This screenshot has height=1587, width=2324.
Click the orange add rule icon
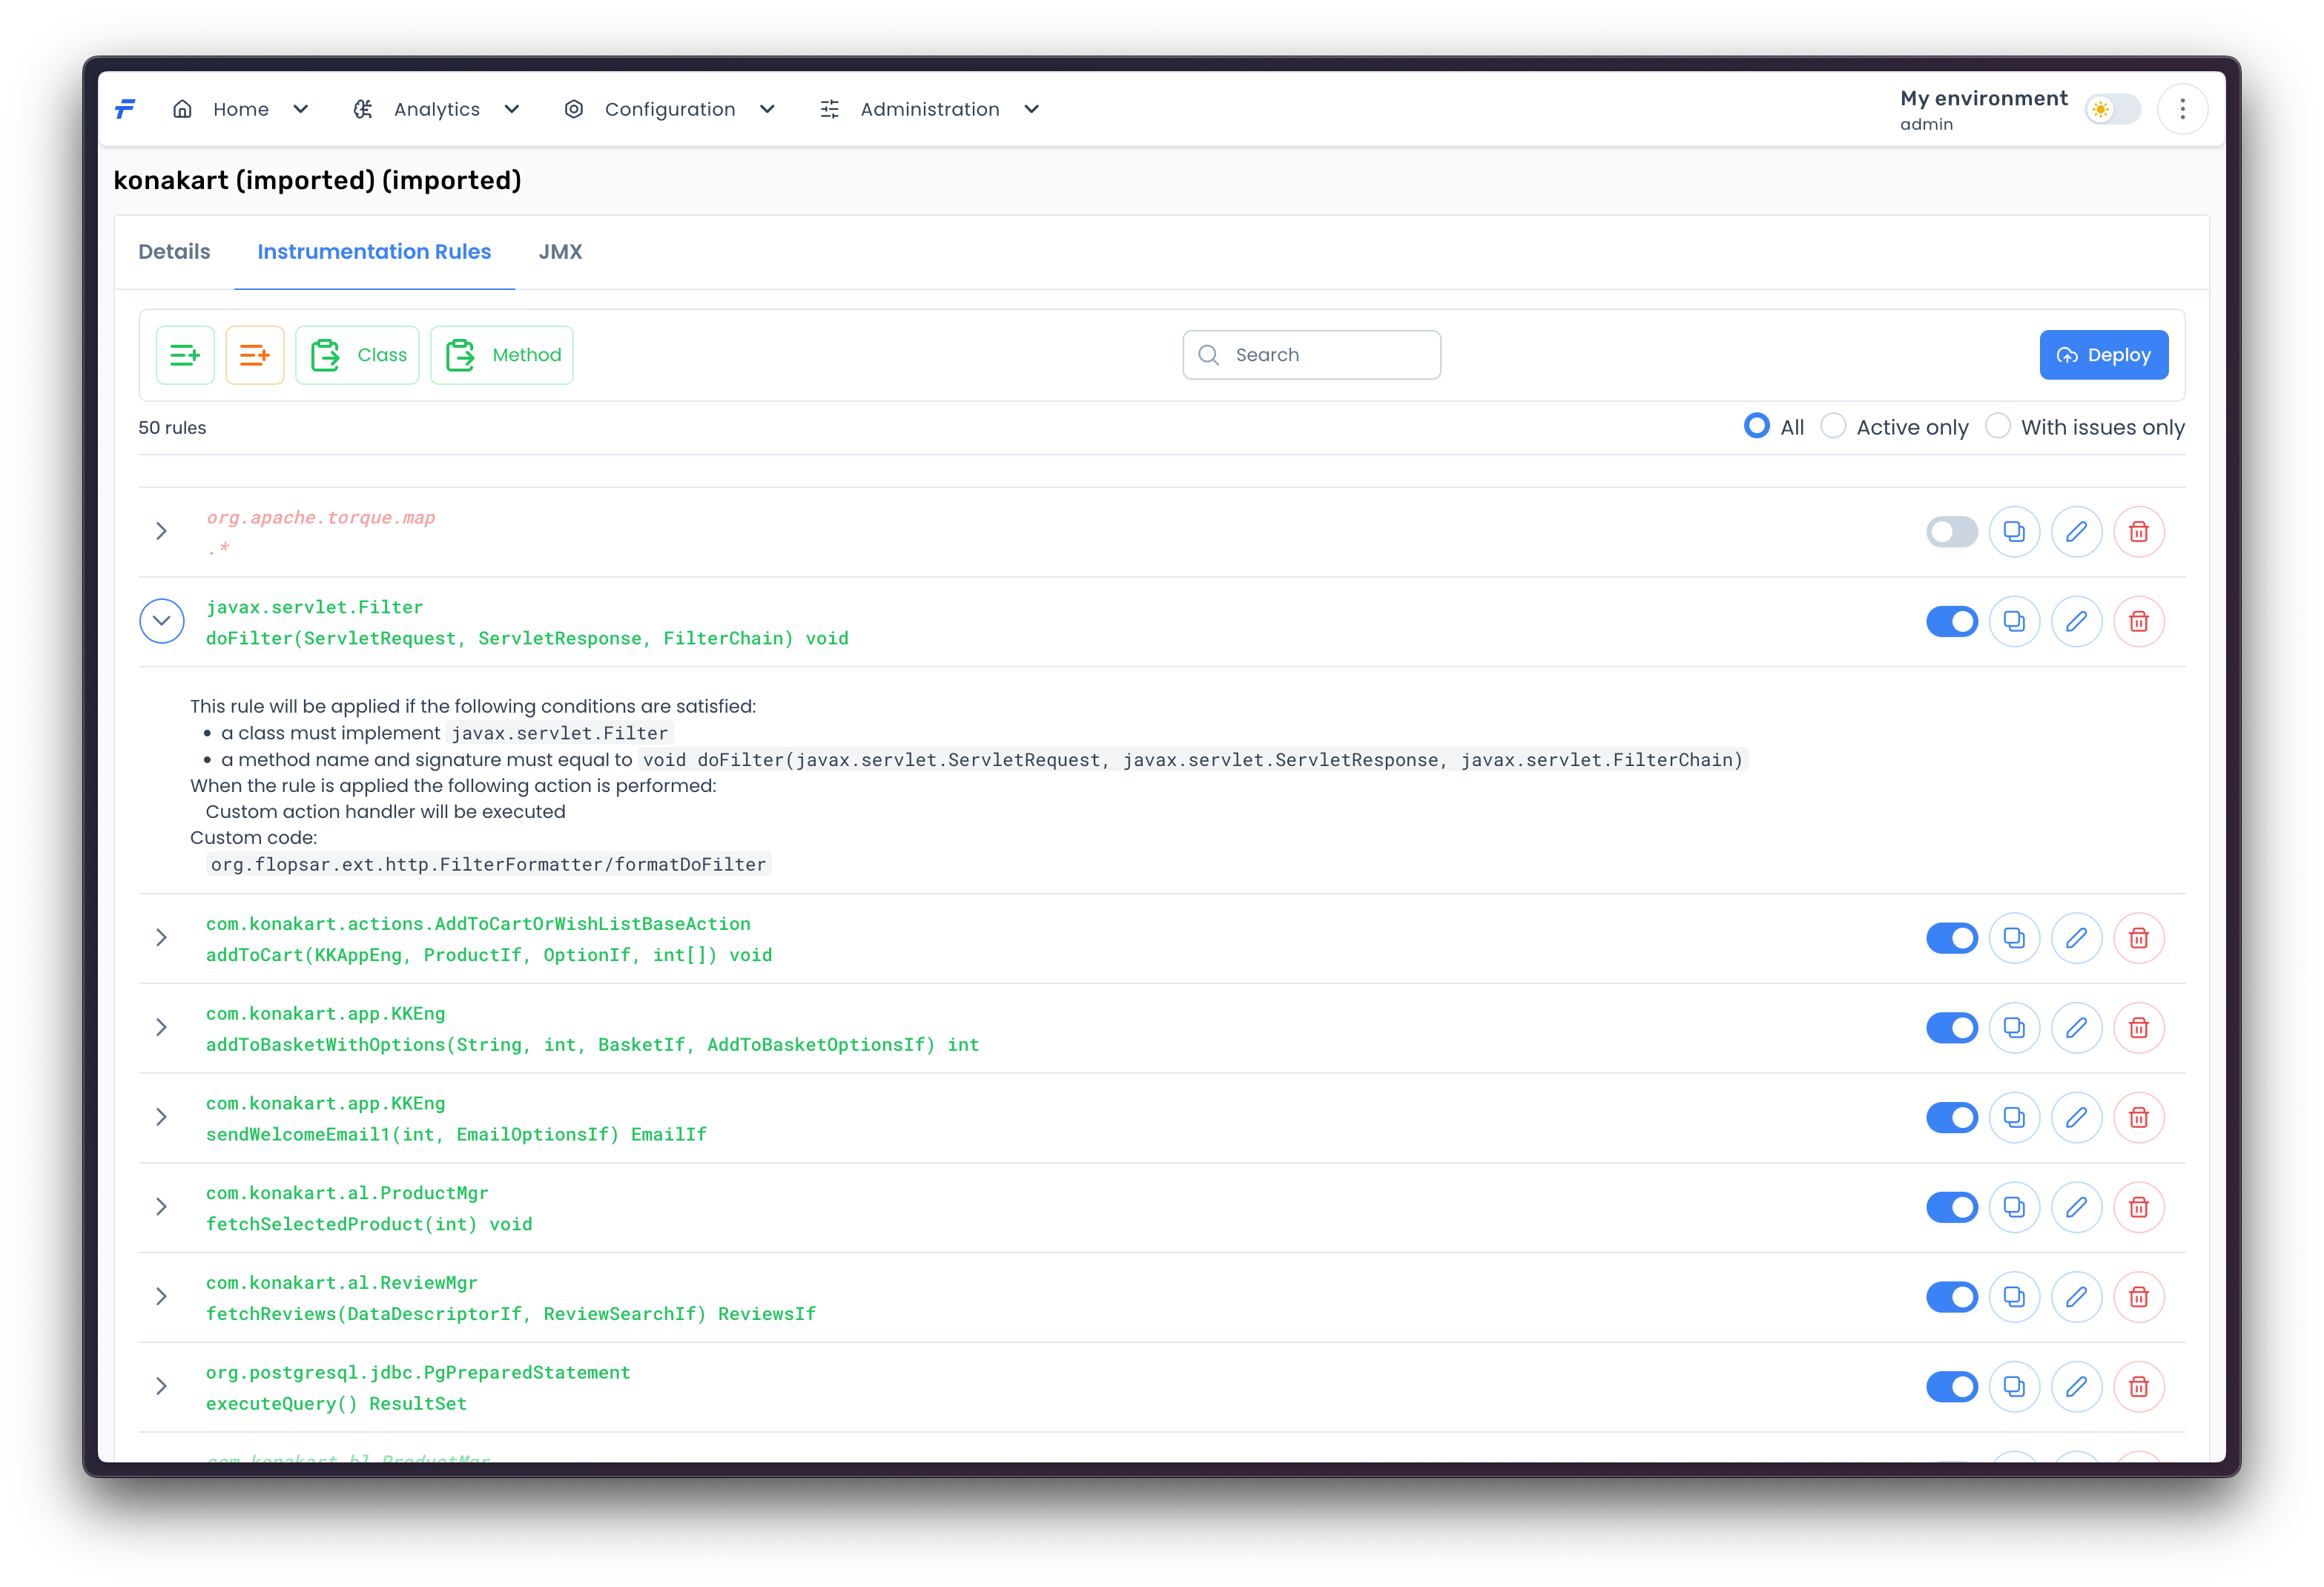tap(255, 355)
